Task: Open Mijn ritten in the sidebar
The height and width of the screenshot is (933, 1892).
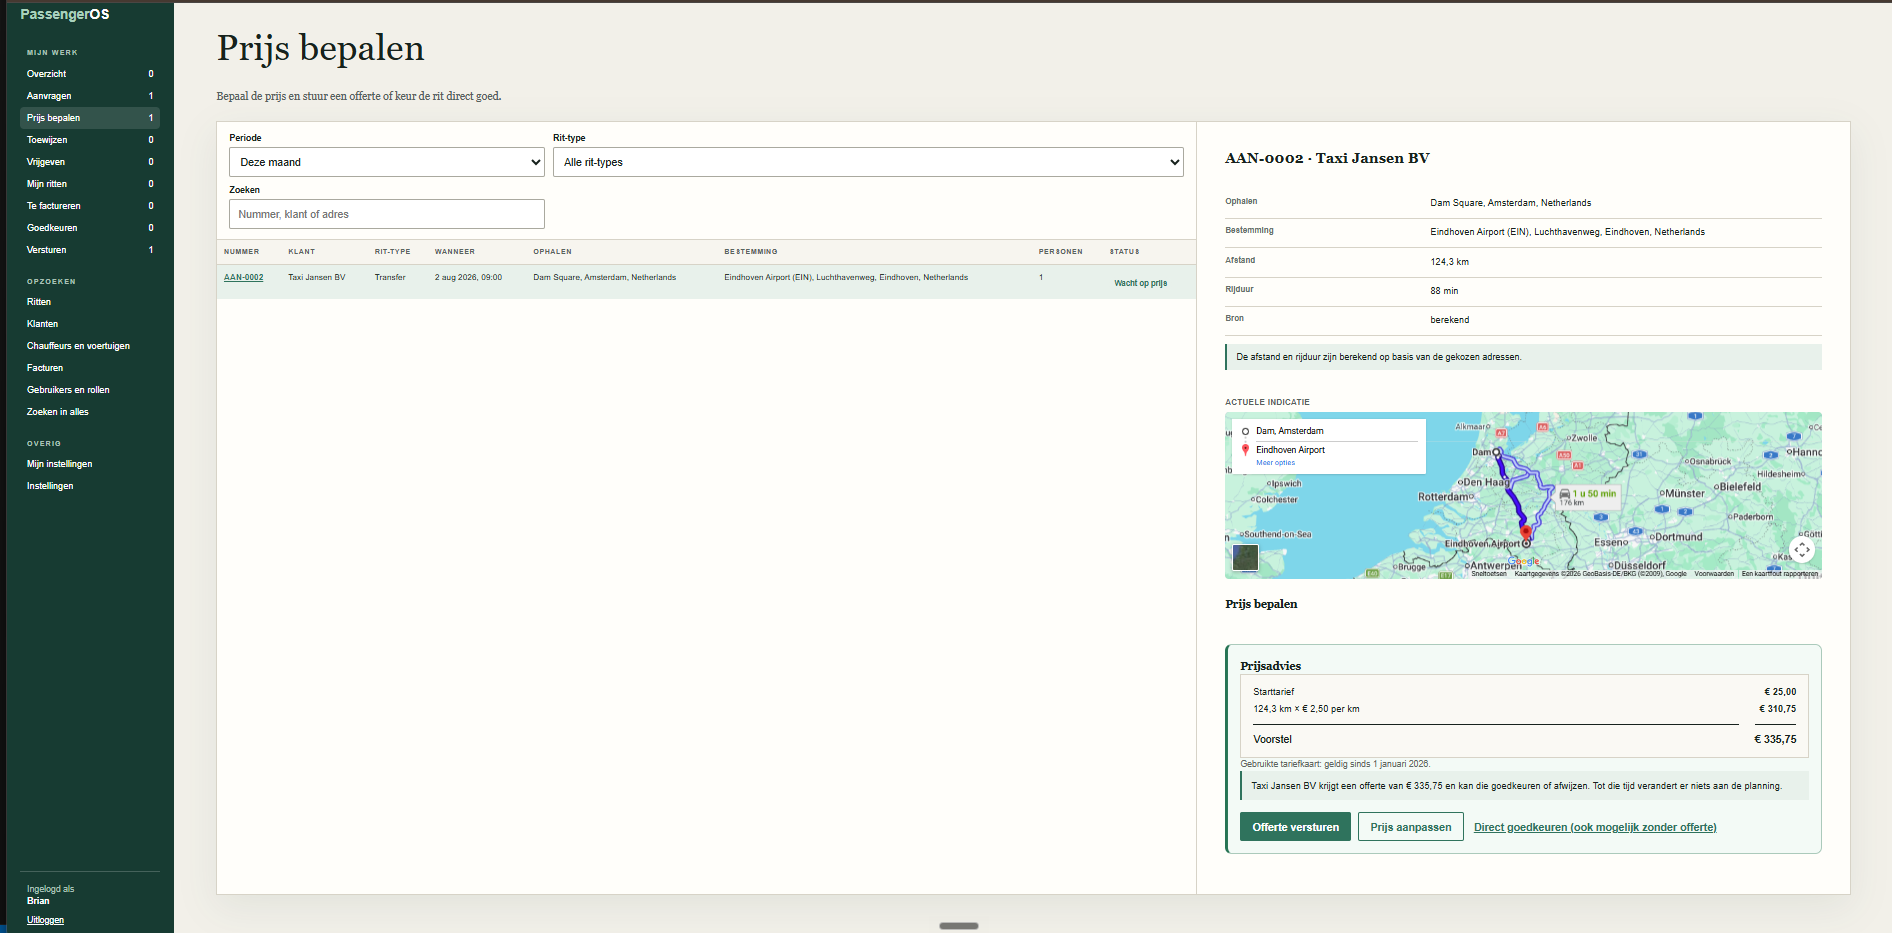Action: pyautogui.click(x=90, y=184)
